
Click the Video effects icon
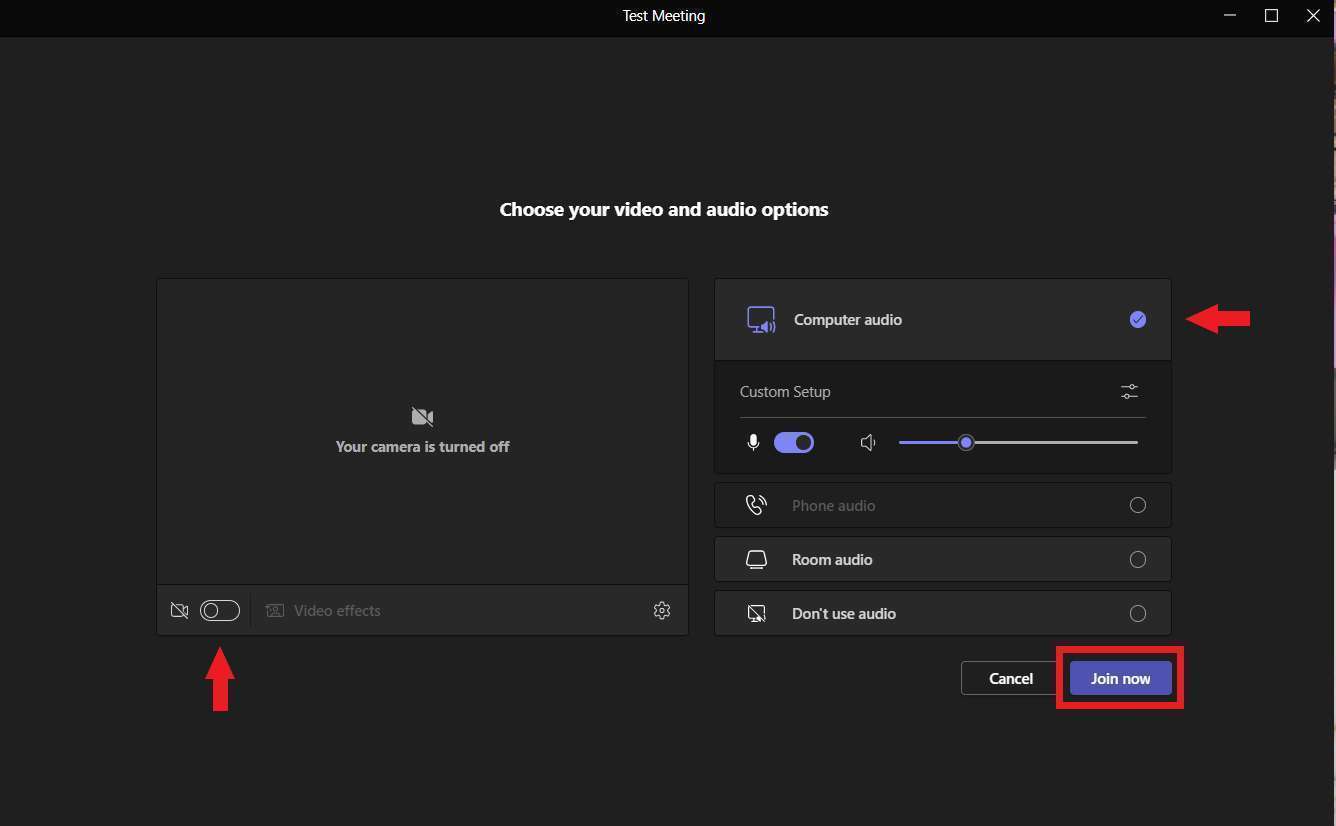tap(275, 610)
